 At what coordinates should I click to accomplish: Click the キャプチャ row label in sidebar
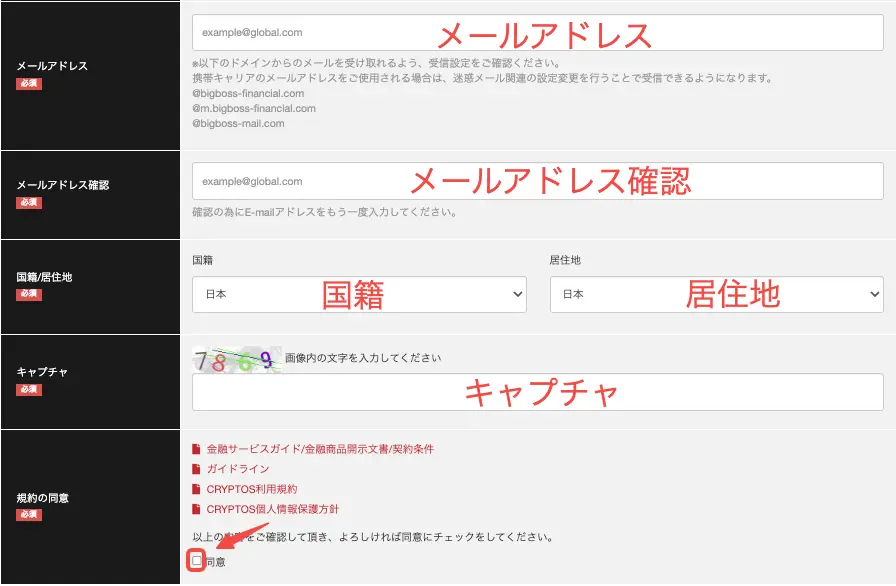[x=42, y=372]
